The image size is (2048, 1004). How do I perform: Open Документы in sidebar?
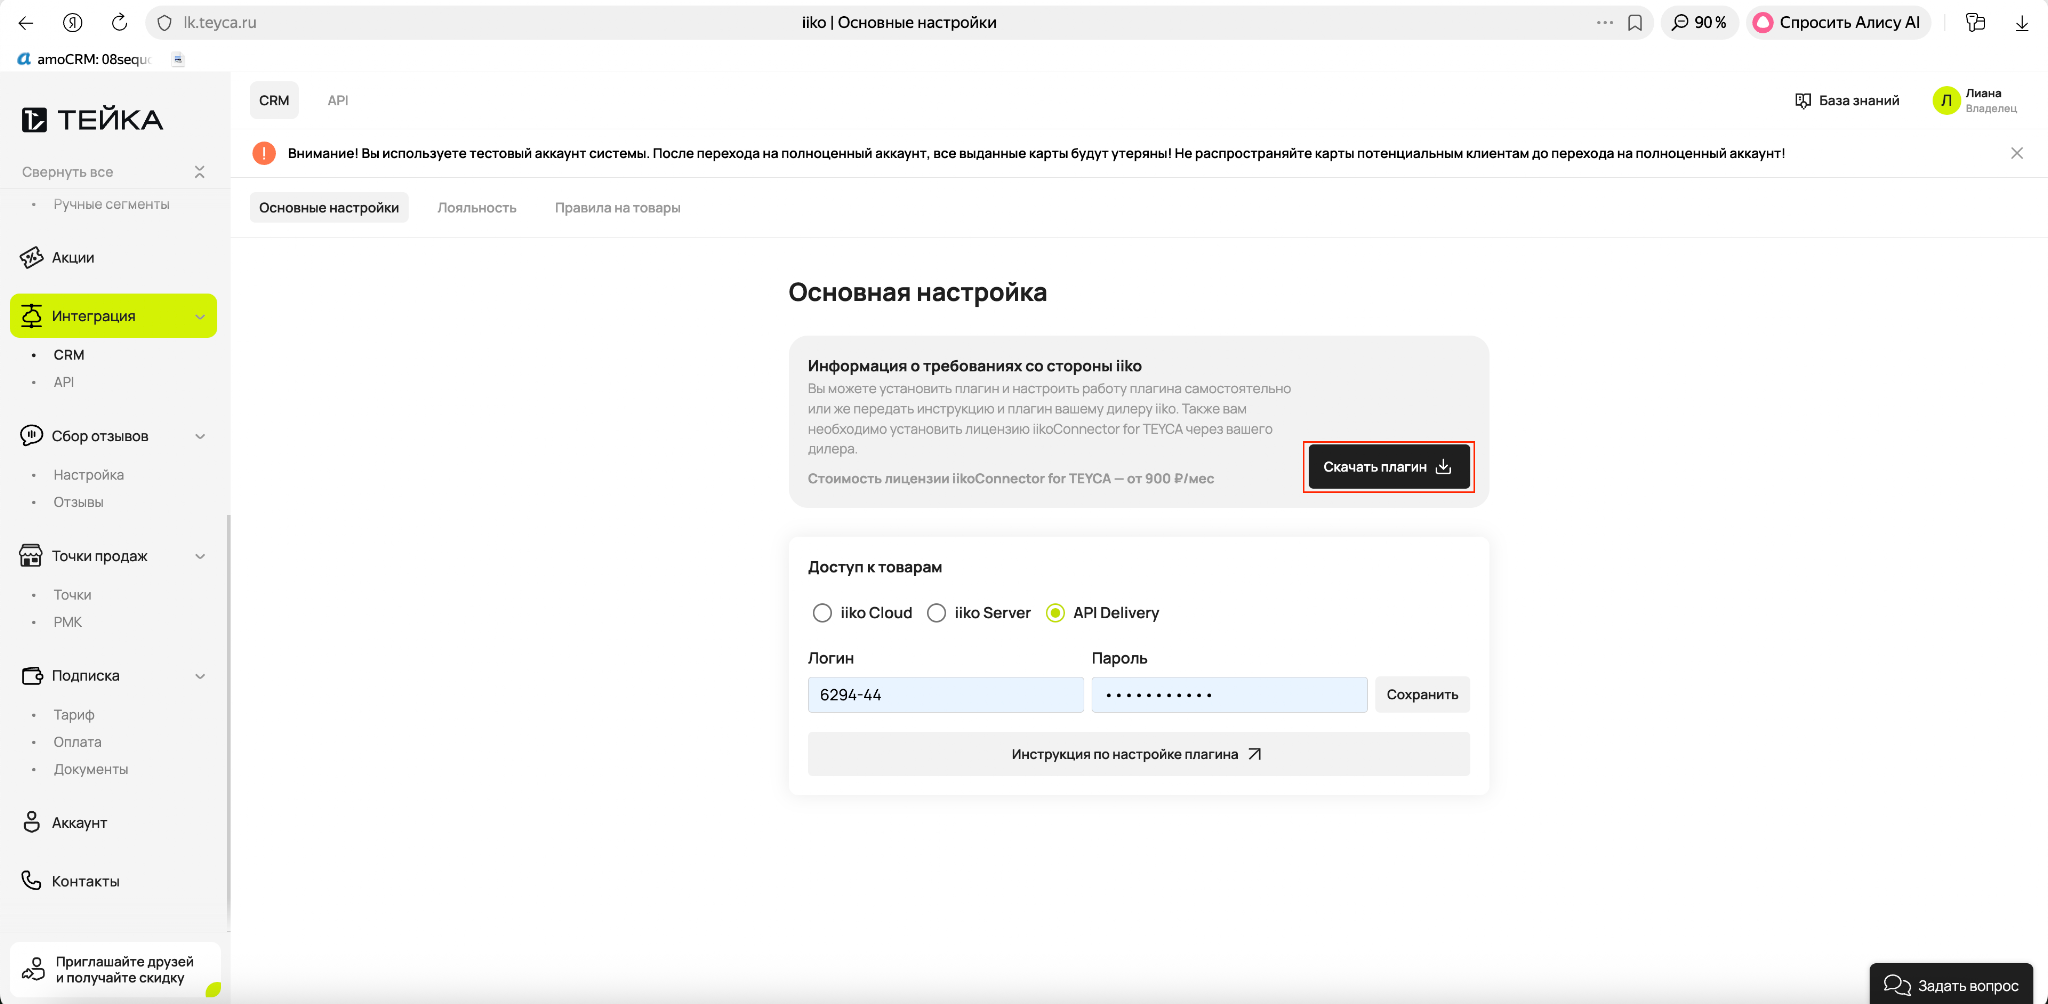click(x=91, y=769)
